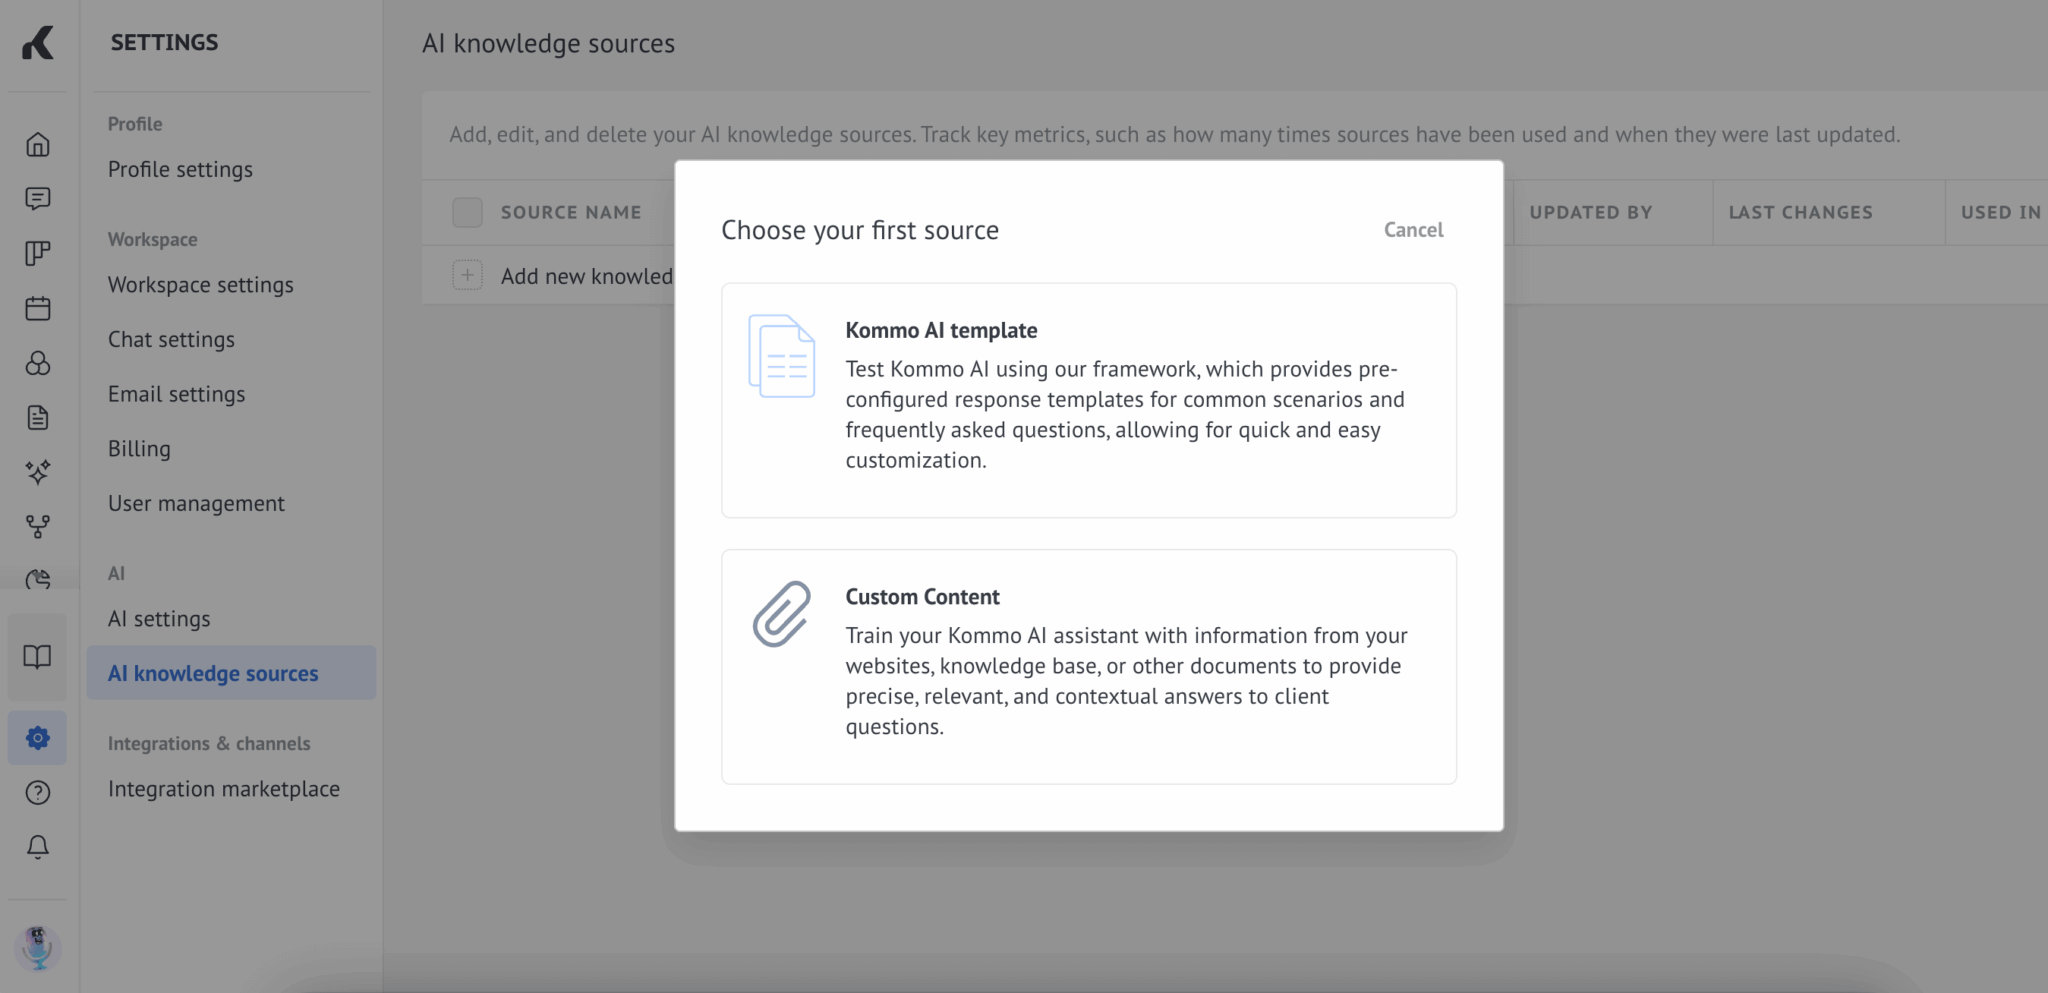Image resolution: width=2048 pixels, height=993 pixels.
Task: Click the SOURCE NAME column header
Action: (571, 212)
